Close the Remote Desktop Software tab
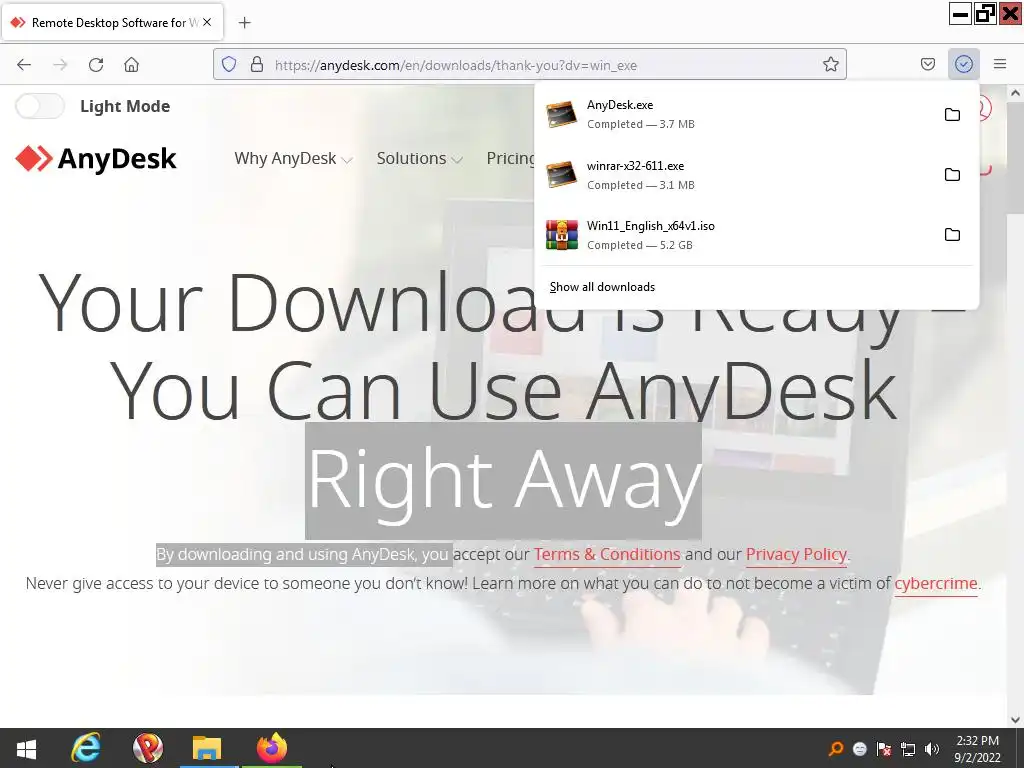The width and height of the screenshot is (1024, 768). (x=207, y=22)
